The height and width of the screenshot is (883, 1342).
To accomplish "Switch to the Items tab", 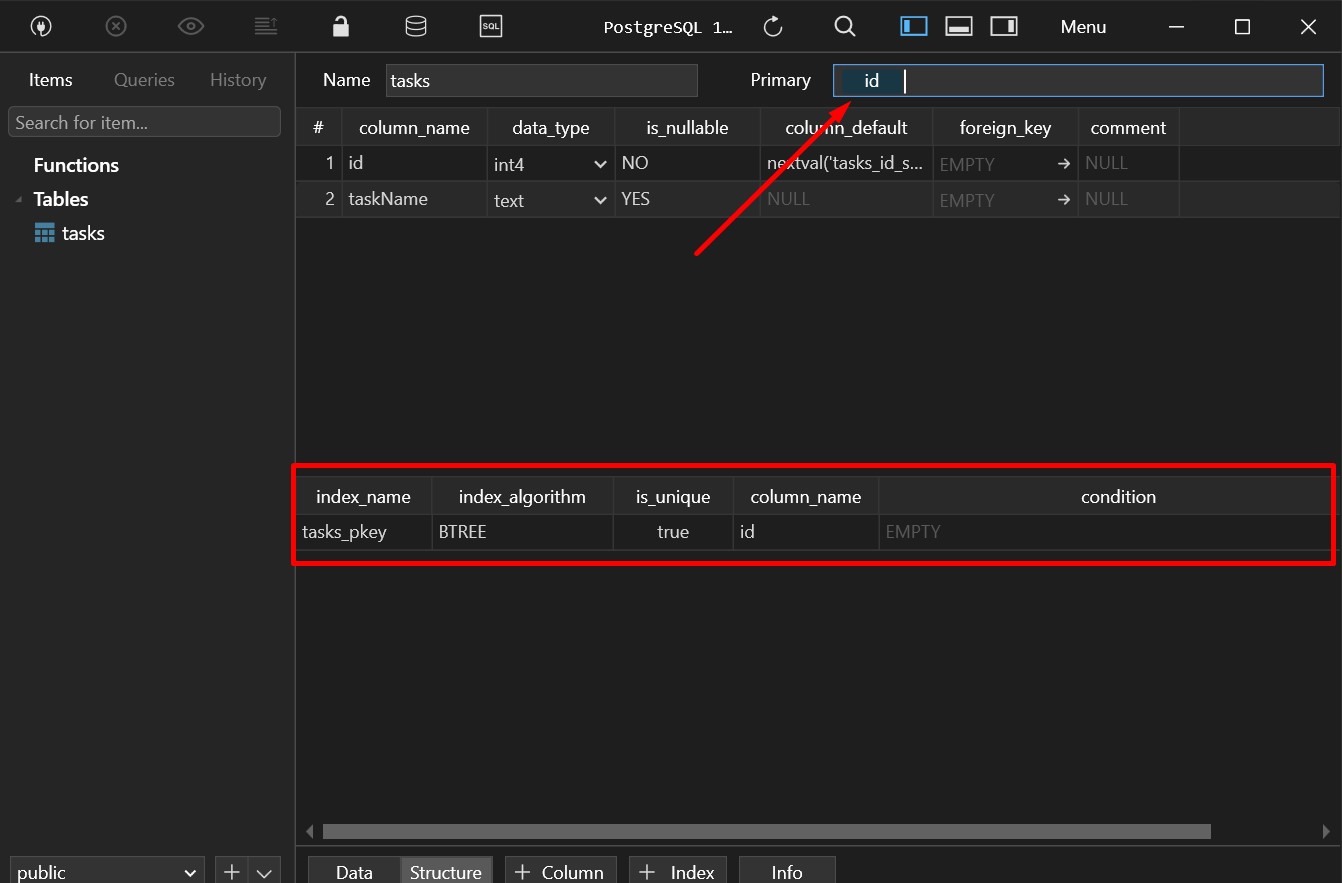I will (51, 80).
